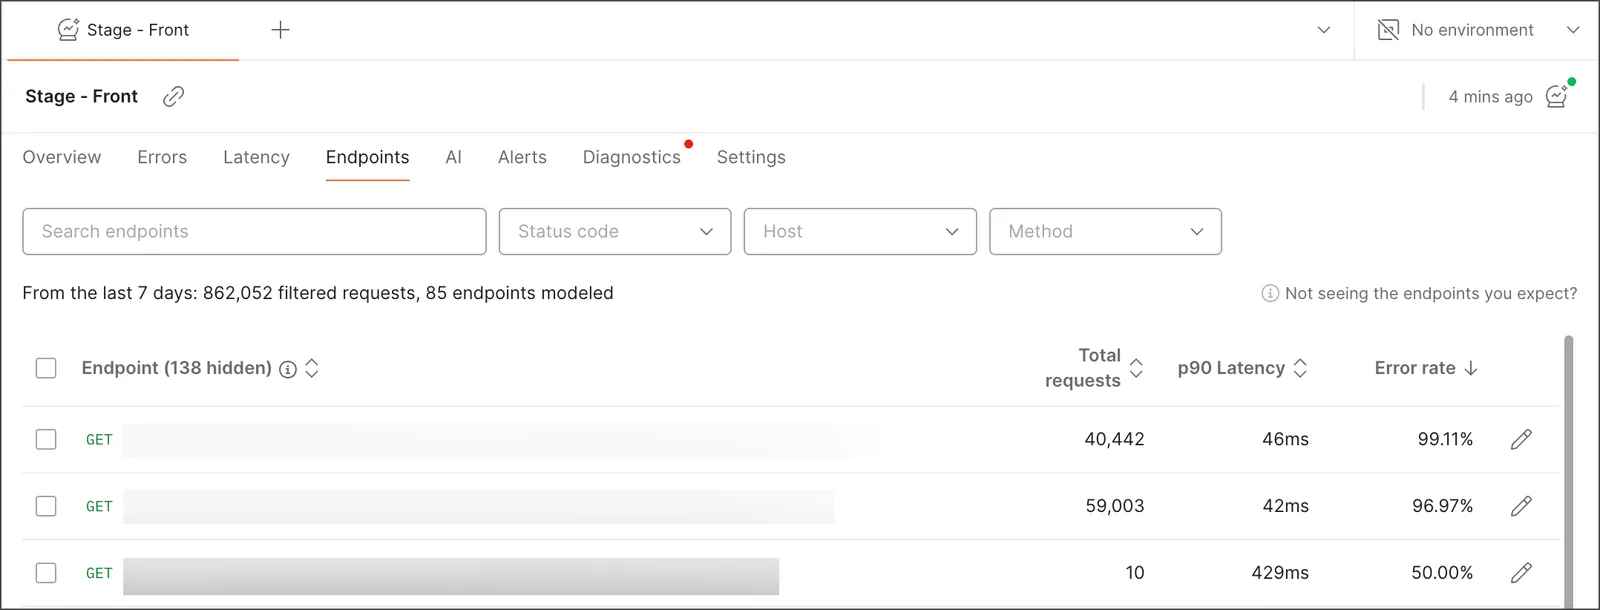Click the 50.00% error rate value
Screen dimensions: 1600x610
(x=1442, y=573)
